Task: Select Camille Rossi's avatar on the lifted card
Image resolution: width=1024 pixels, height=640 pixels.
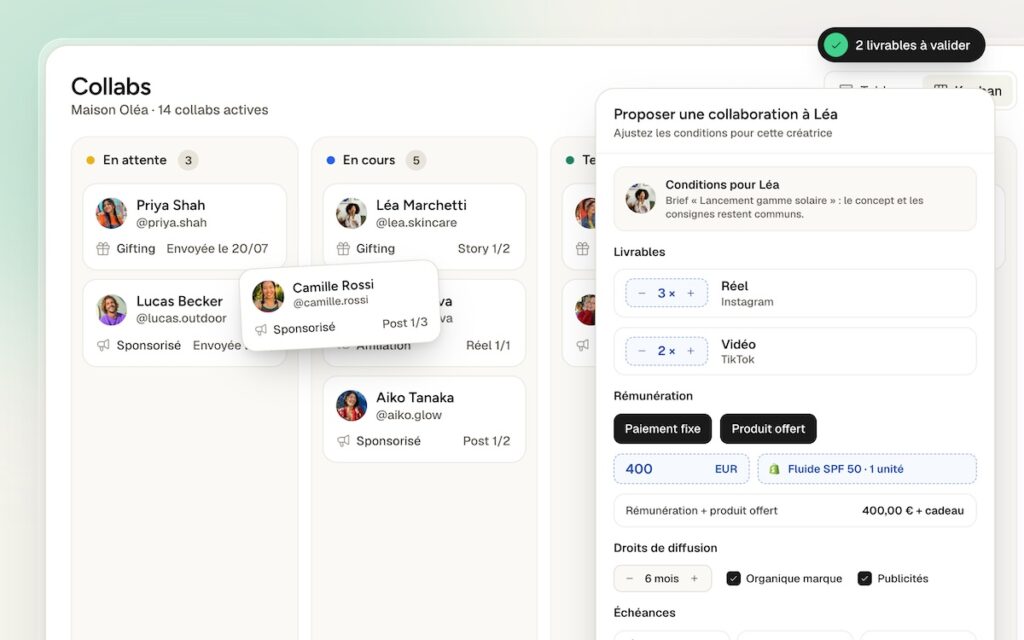Action: tap(268, 296)
